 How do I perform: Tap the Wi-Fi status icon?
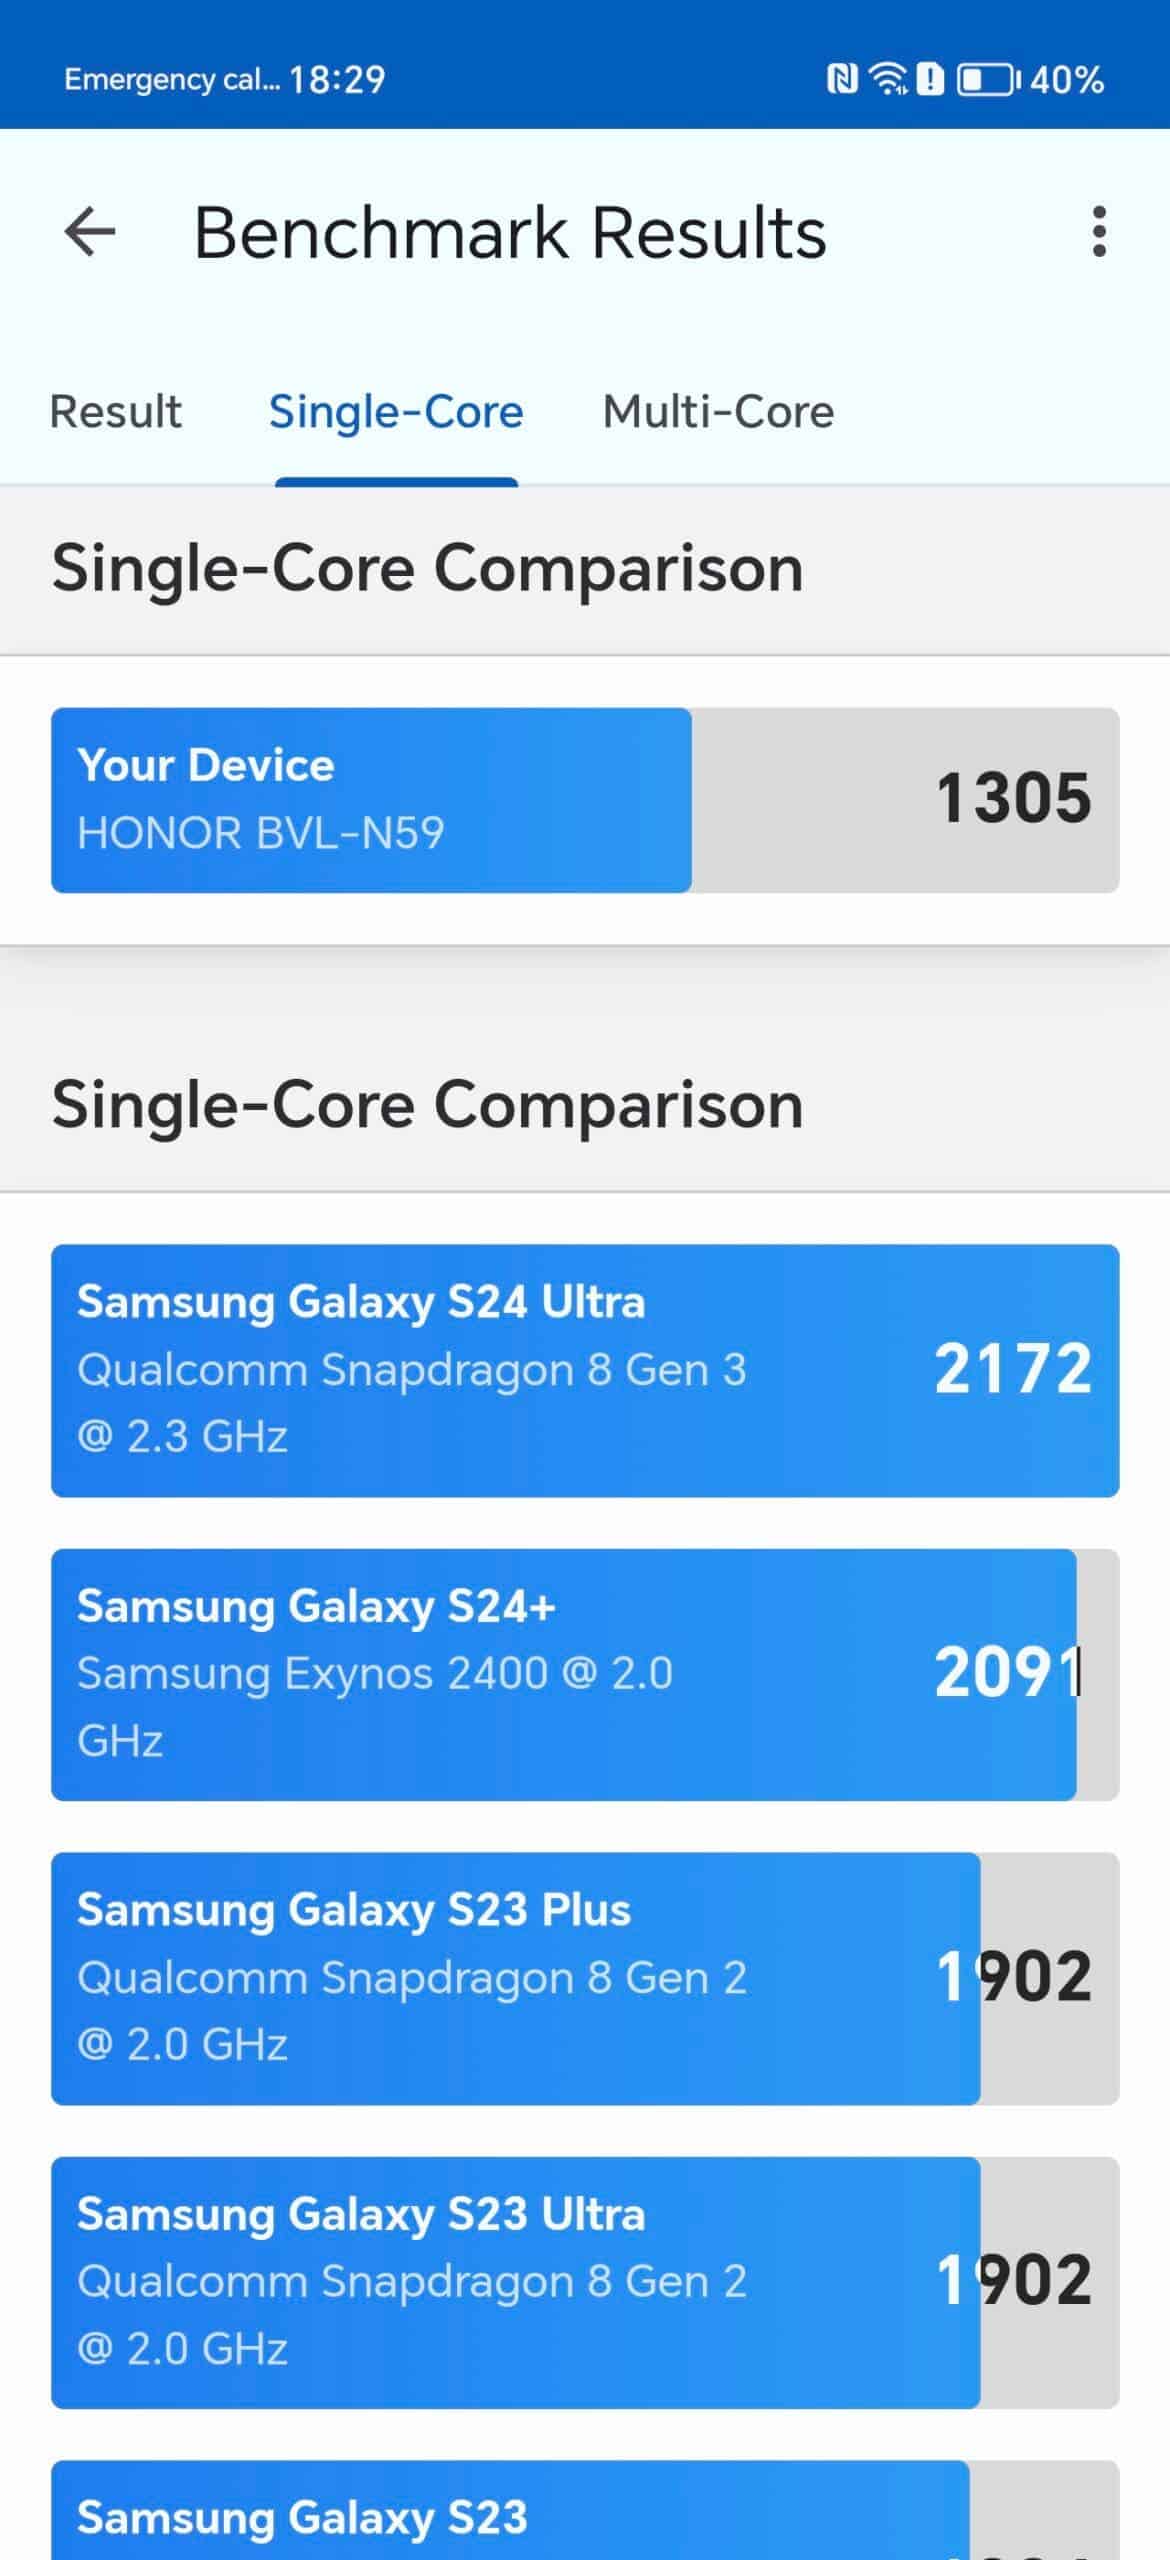pos(888,79)
